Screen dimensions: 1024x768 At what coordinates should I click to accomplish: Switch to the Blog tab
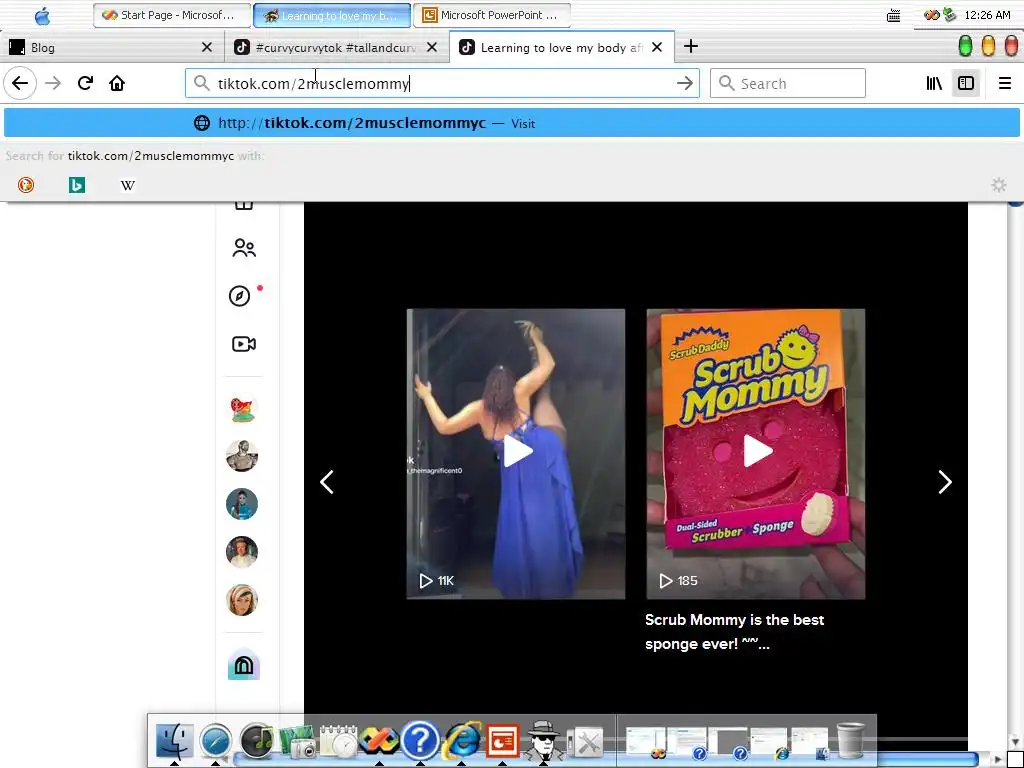click(109, 47)
